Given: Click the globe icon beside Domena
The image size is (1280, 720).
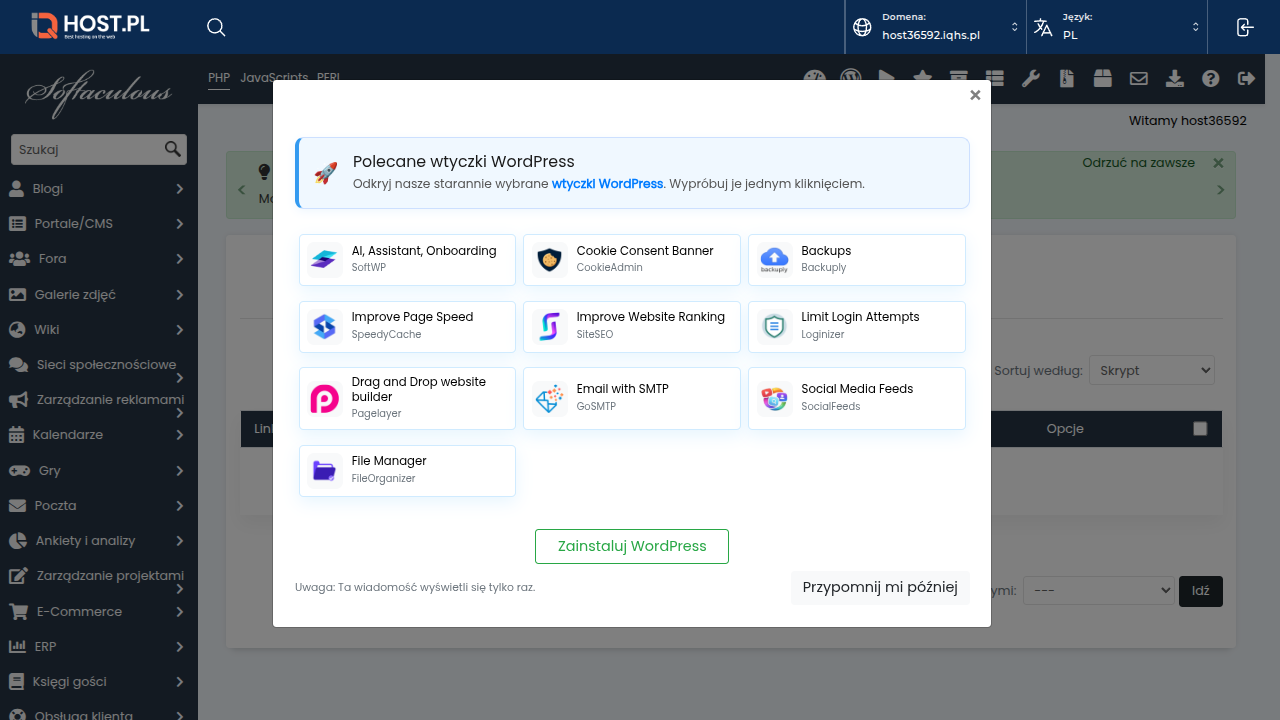Looking at the screenshot, I should point(862,27).
